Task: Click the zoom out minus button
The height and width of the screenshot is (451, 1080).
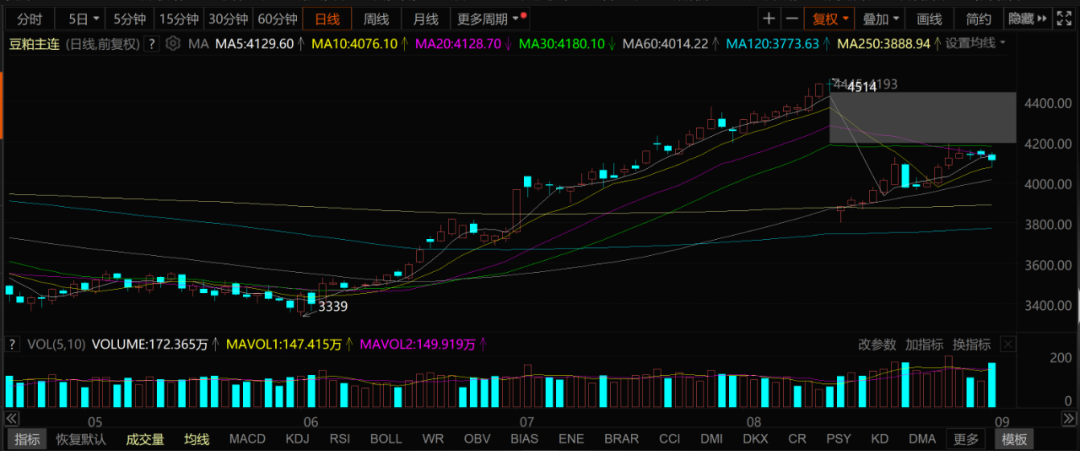Action: pyautogui.click(x=791, y=19)
